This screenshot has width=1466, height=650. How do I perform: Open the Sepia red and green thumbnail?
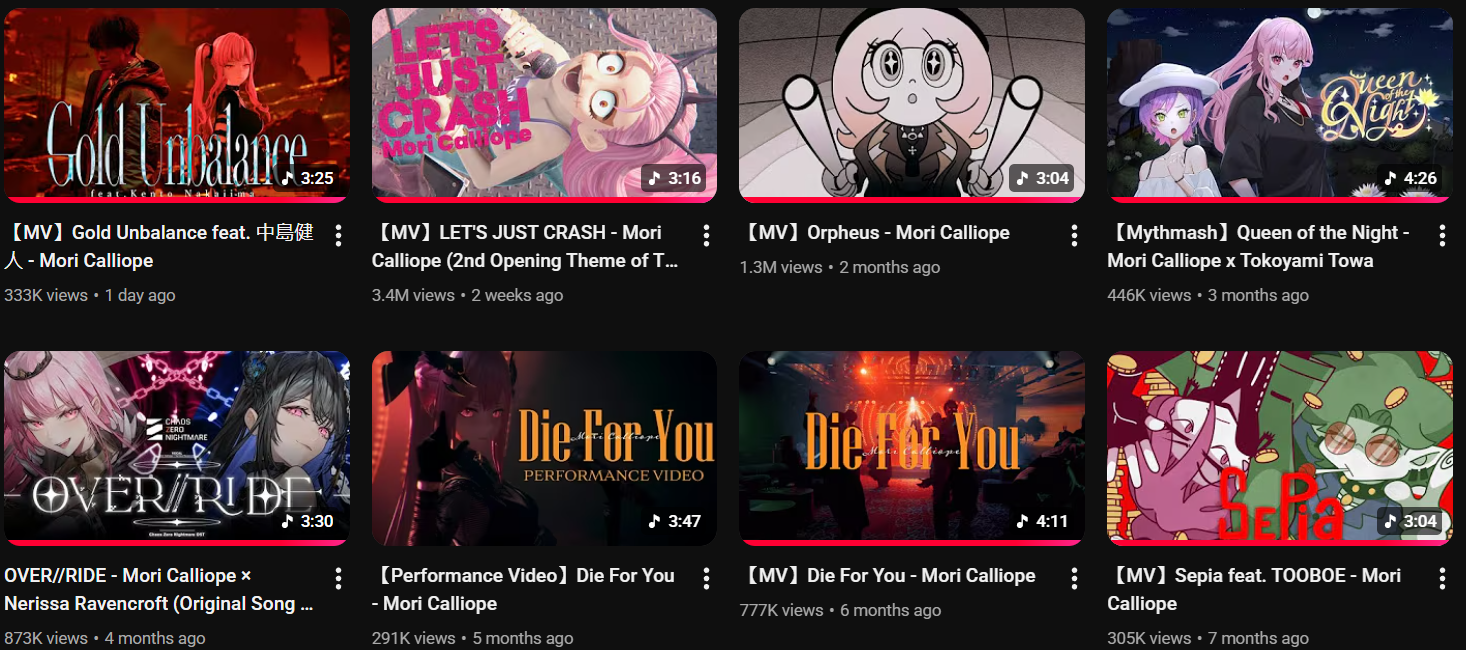click(x=1280, y=448)
